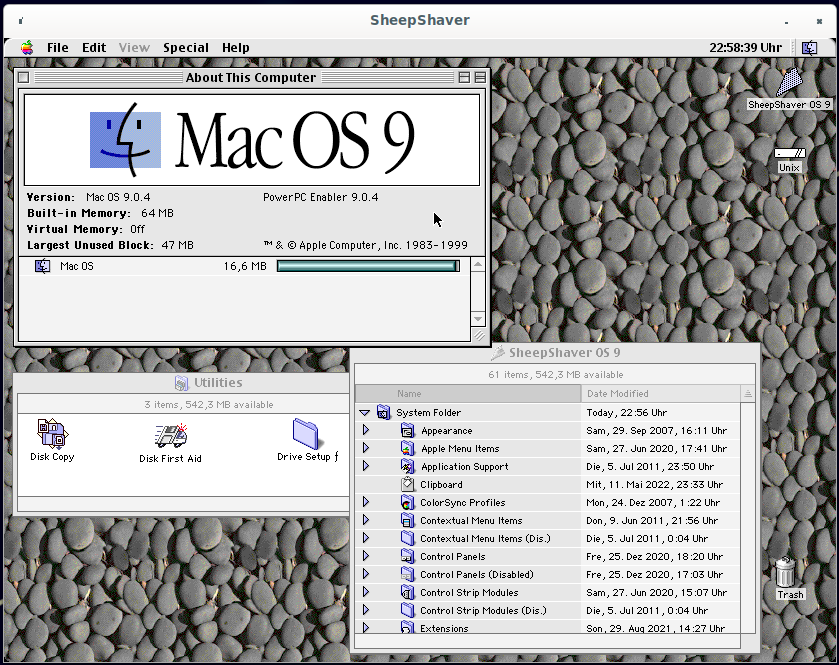Click 'PowerPC Enabler 9.0.4' text
Screen dimensions: 839x665
pyautogui.click(x=321, y=197)
